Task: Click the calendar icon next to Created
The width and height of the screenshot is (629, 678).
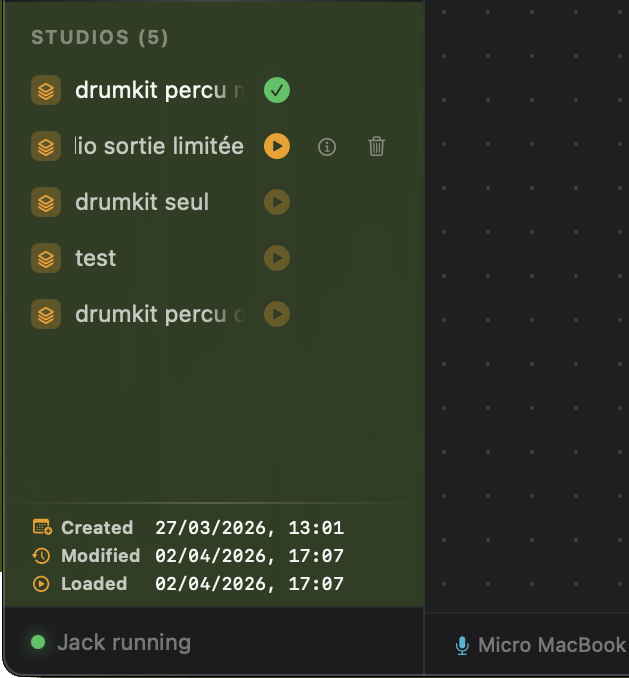Action: point(42,527)
